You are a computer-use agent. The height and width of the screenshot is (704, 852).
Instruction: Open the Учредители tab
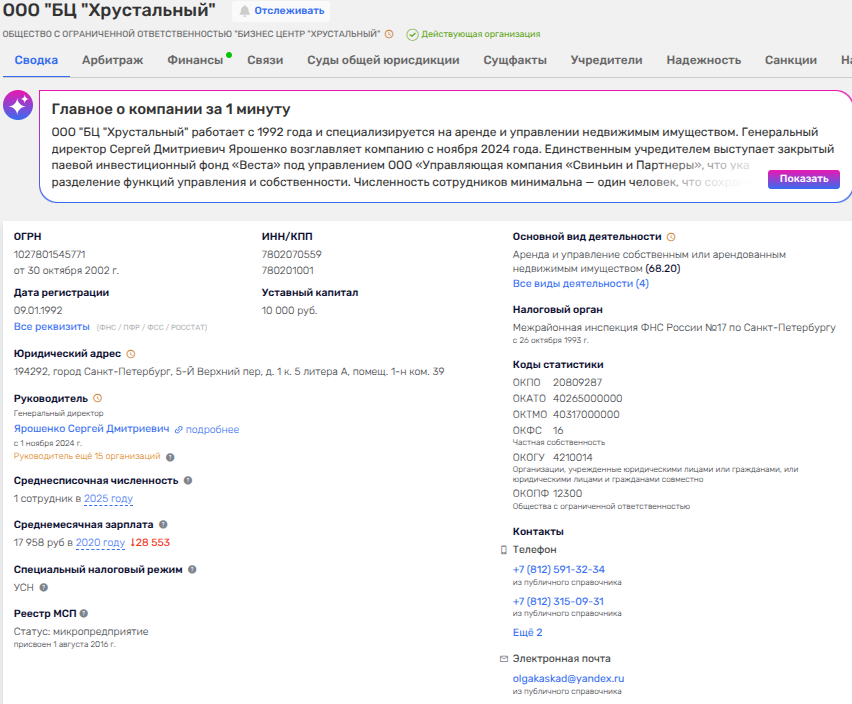606,60
